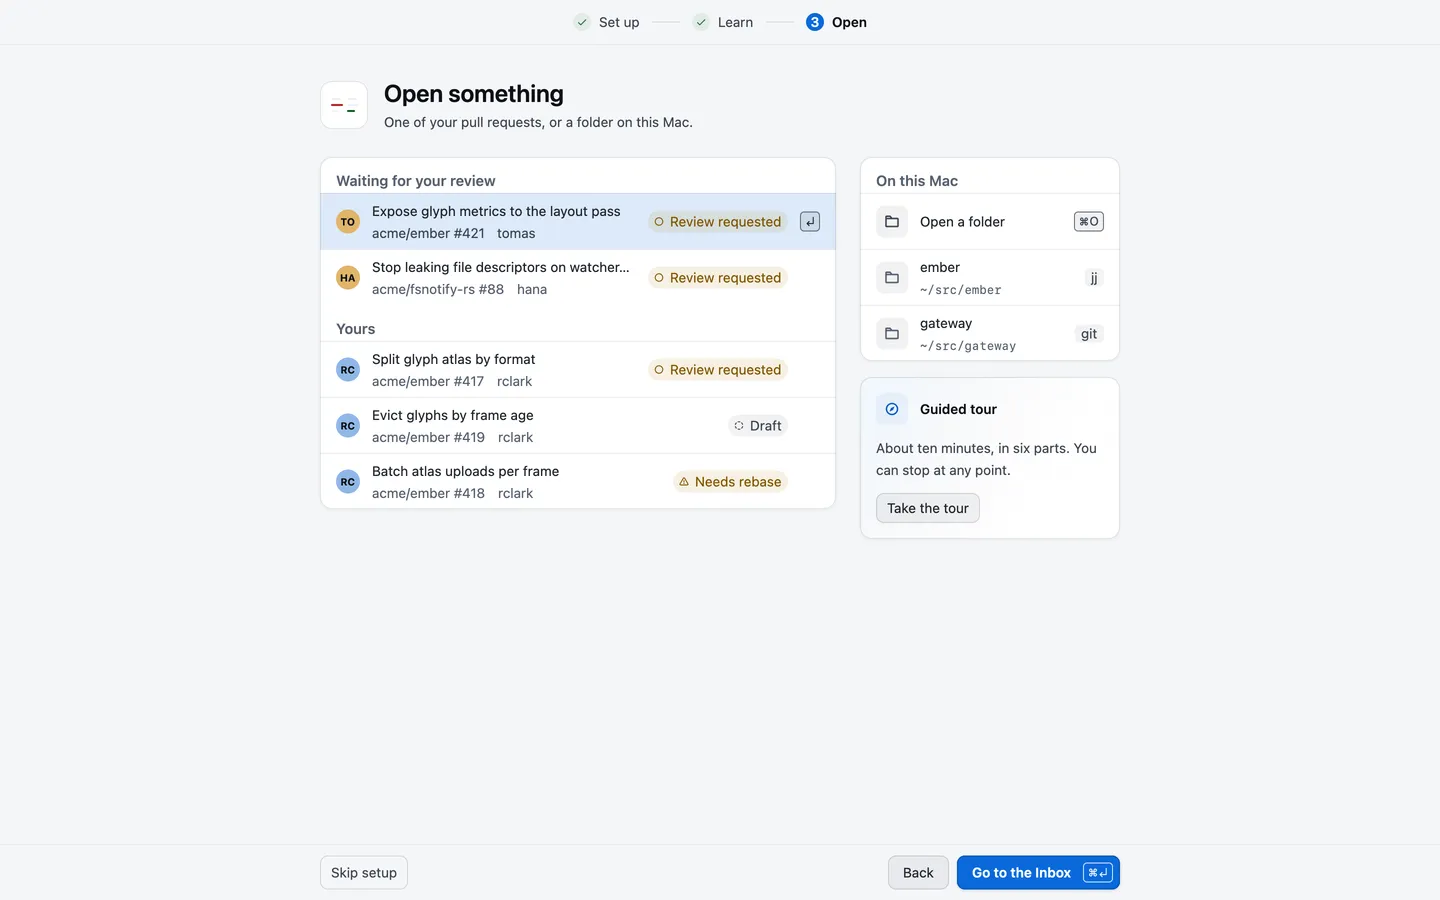Click Review requested badge on fsnotify-rs #88
This screenshot has height=900, width=1440.
tap(718, 278)
